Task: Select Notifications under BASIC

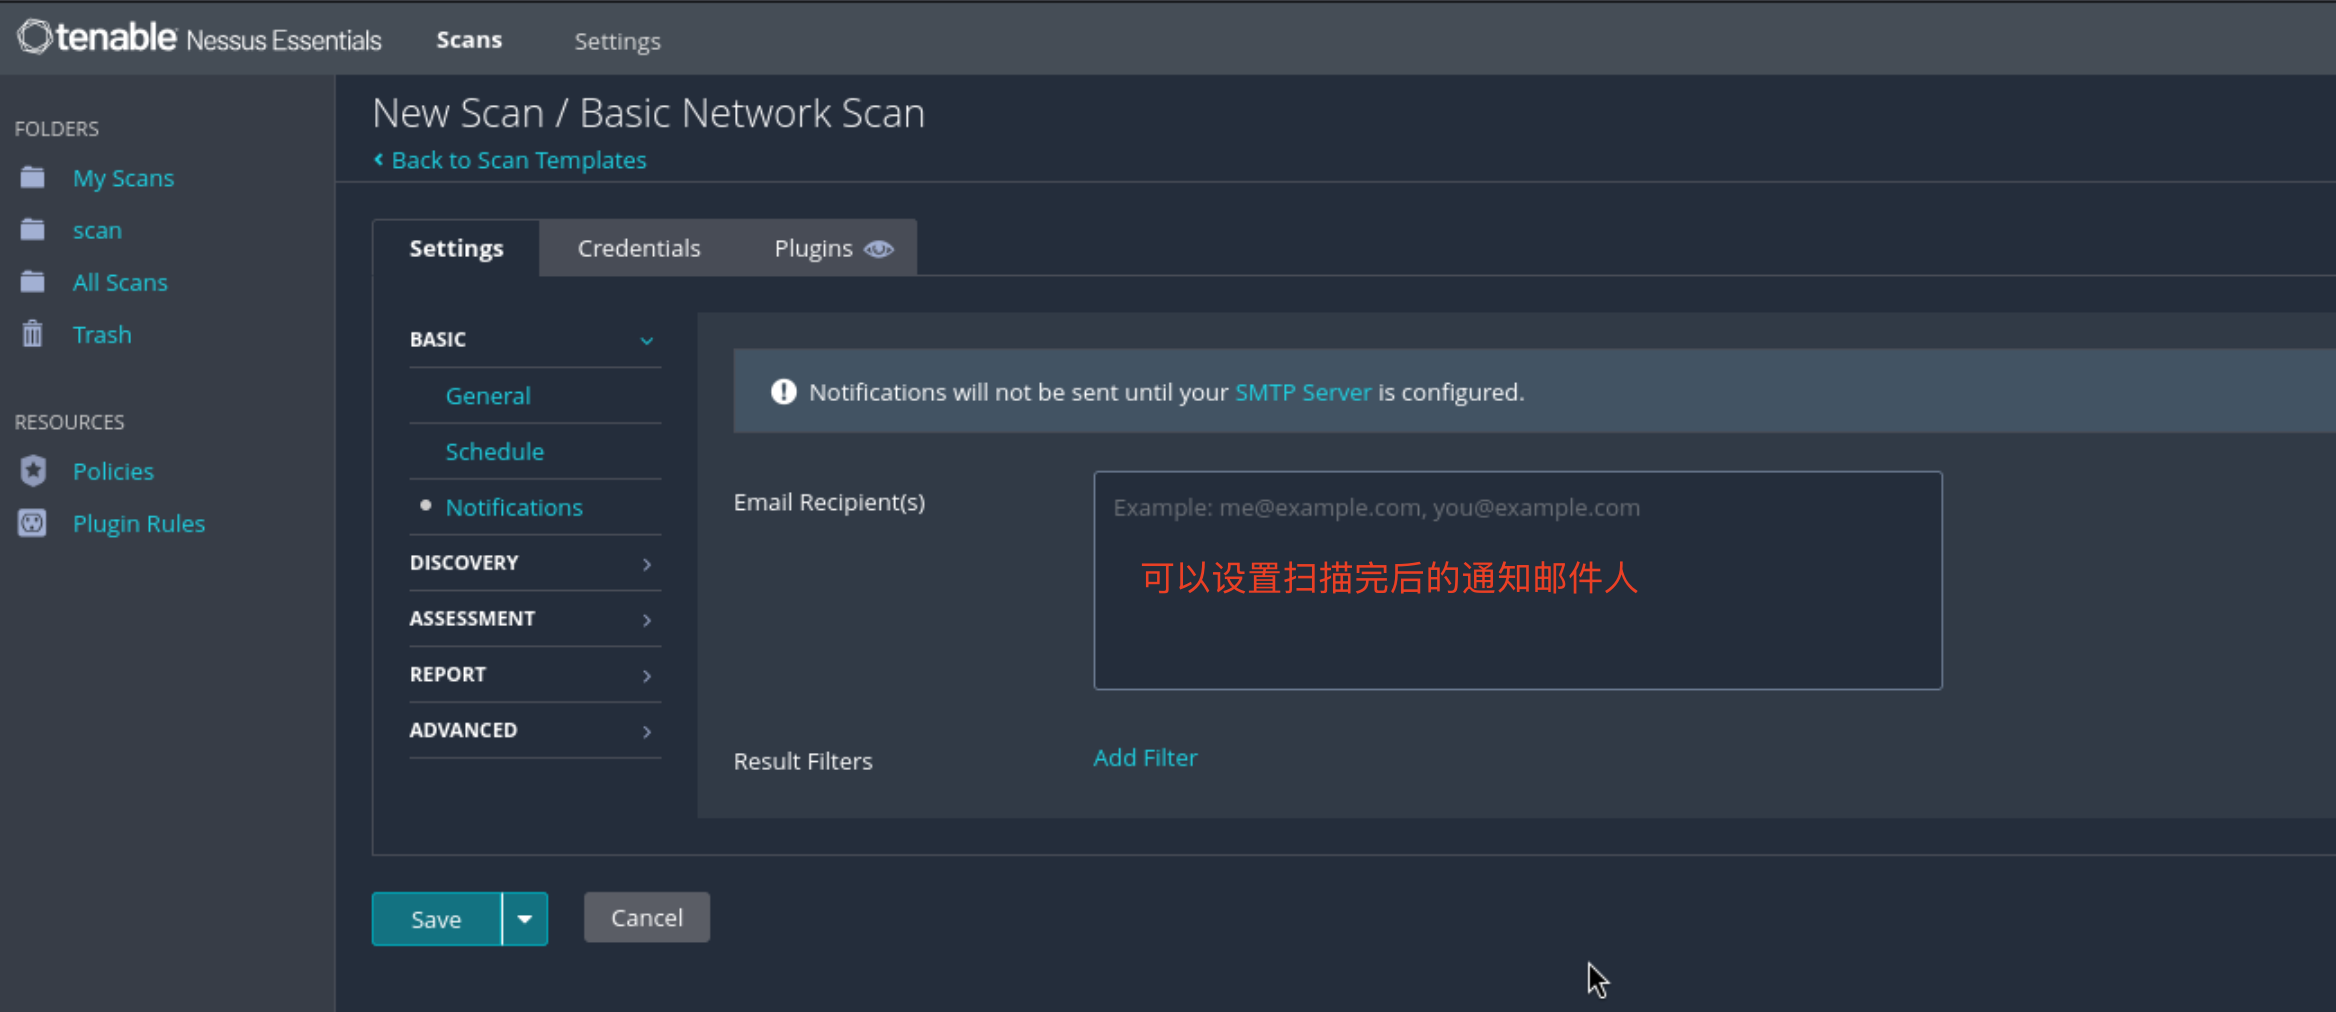Action: (514, 507)
